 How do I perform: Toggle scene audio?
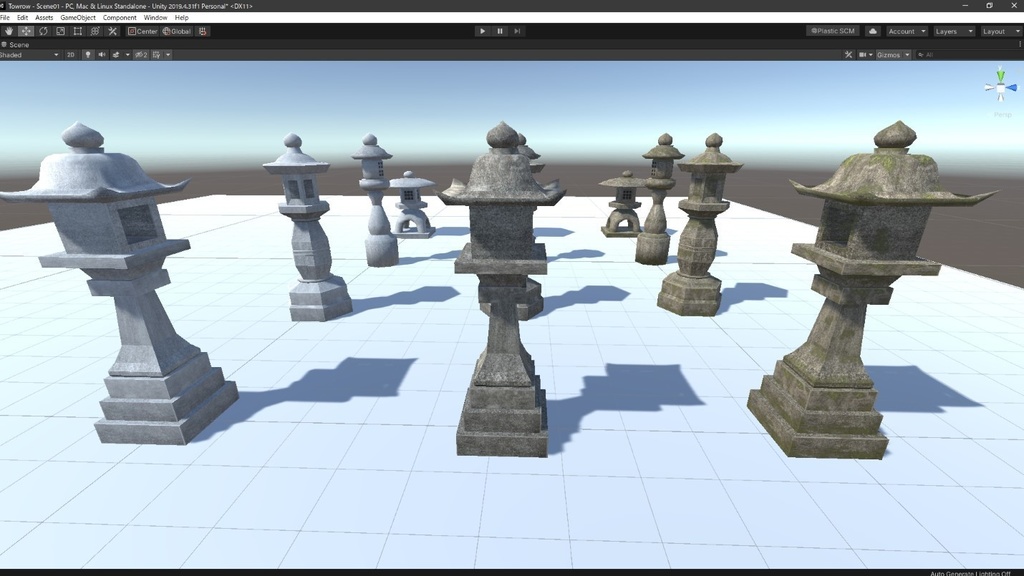coord(102,55)
